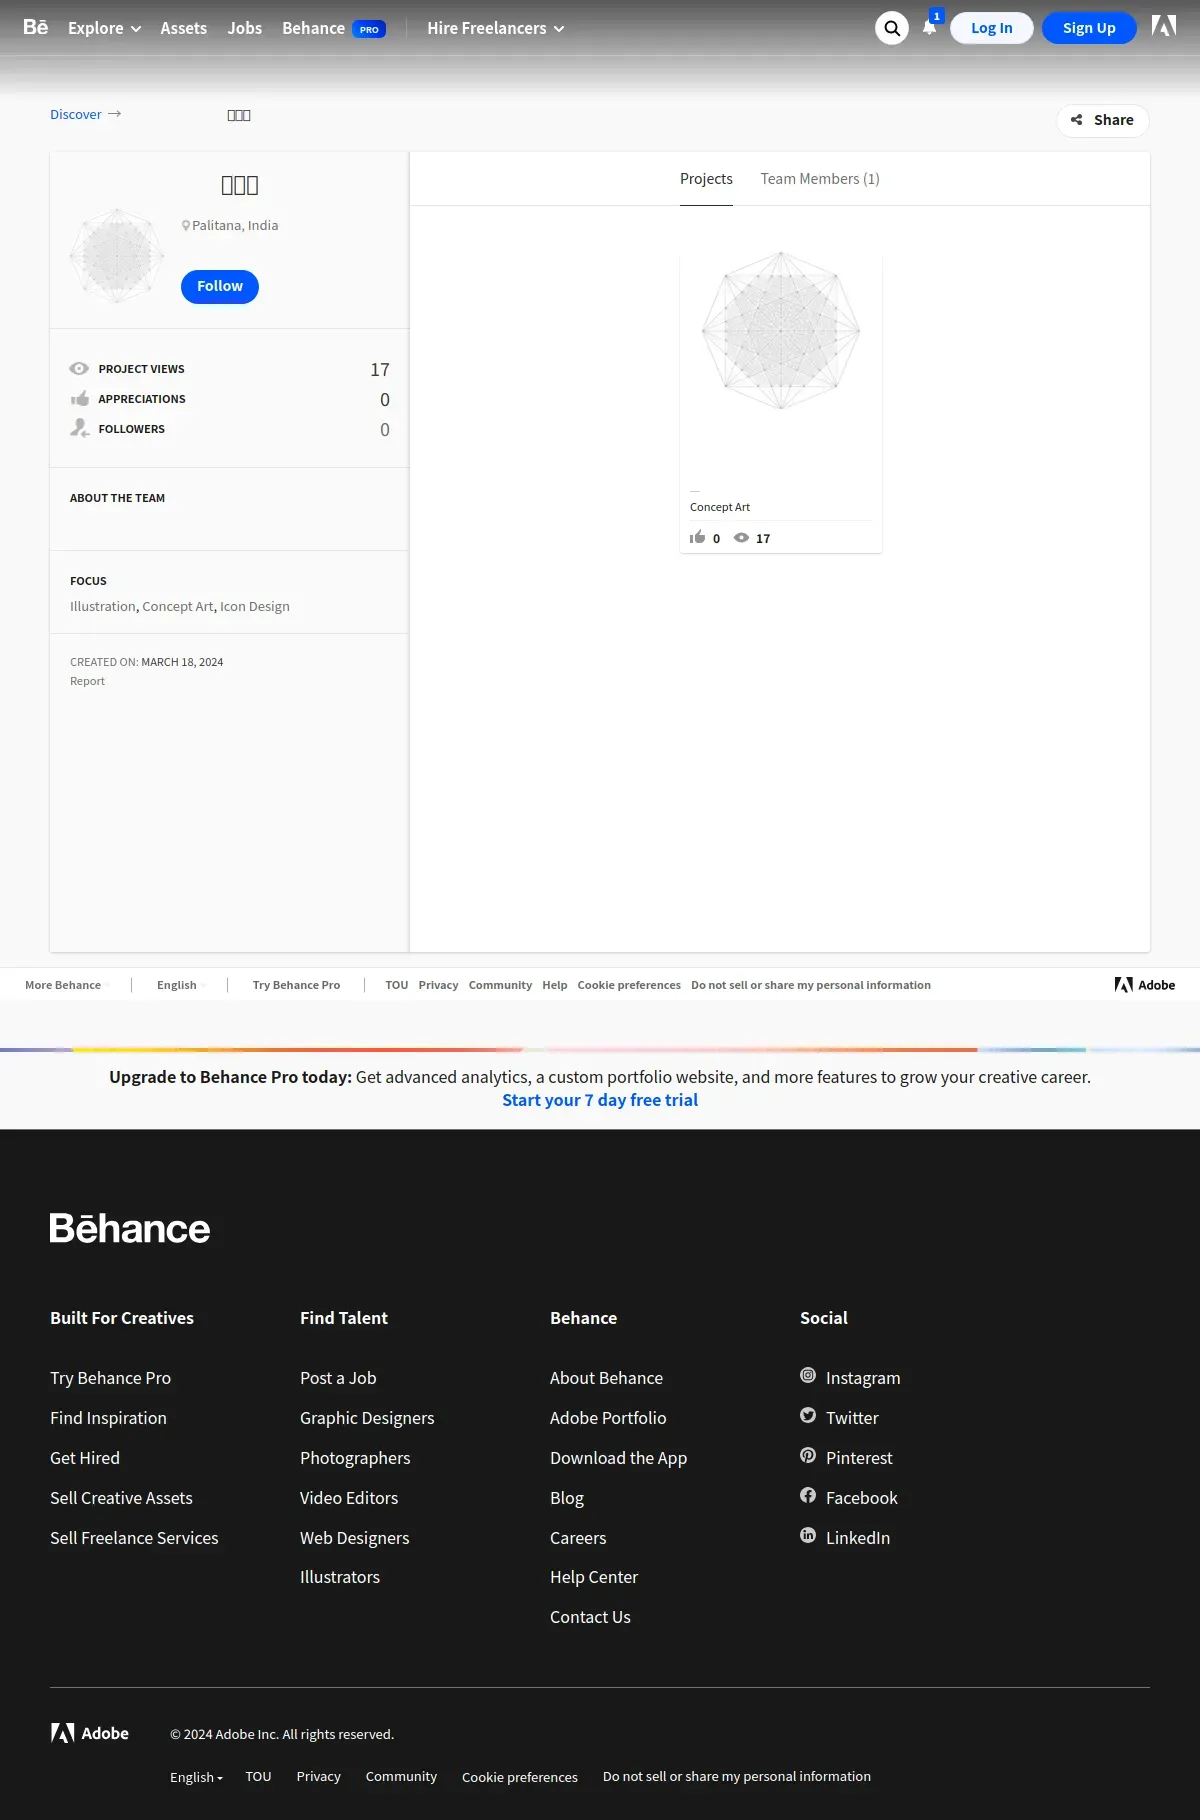Click the large Behance wordmark in footer
The width and height of the screenshot is (1200, 1820).
130,1228
